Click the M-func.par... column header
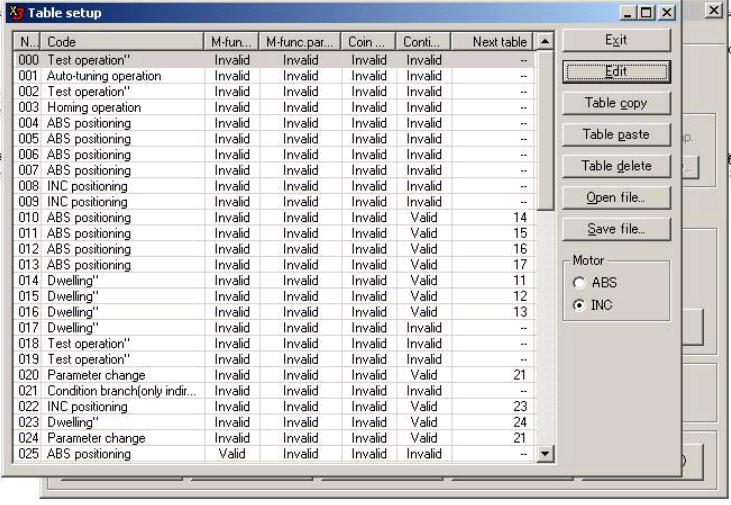The width and height of the screenshot is (731, 505). 299,42
